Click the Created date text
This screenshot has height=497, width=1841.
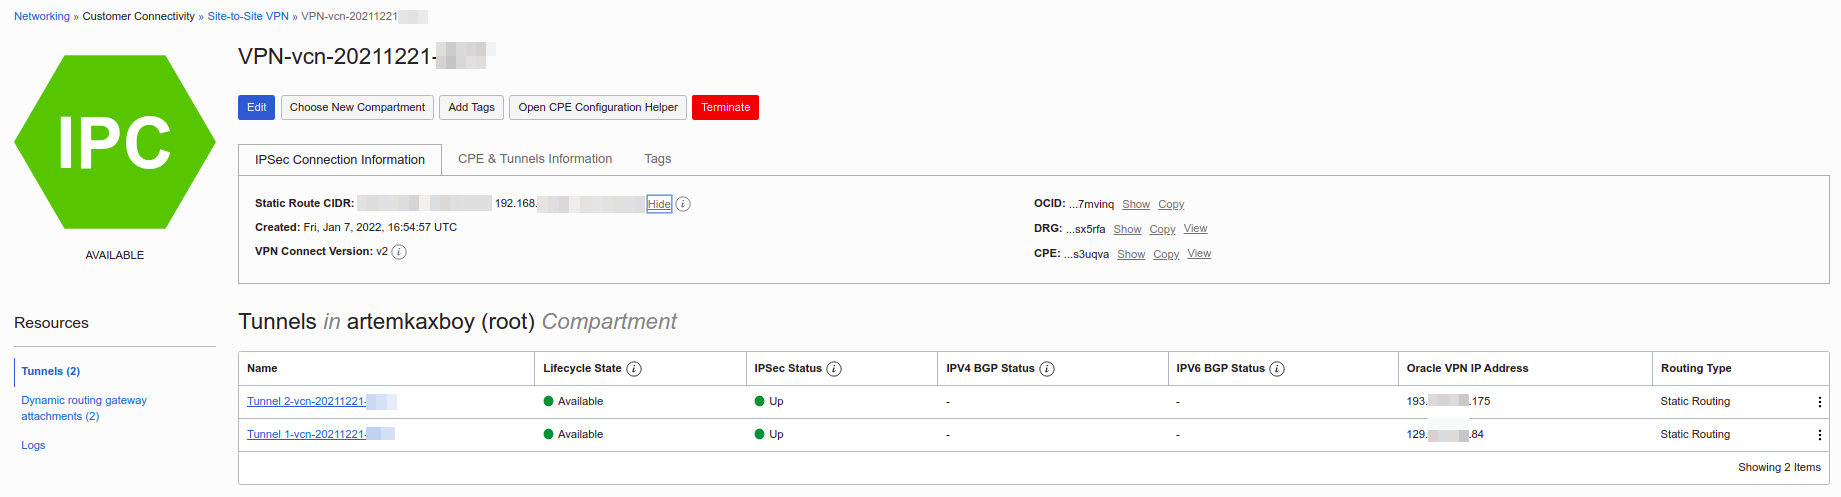click(356, 228)
